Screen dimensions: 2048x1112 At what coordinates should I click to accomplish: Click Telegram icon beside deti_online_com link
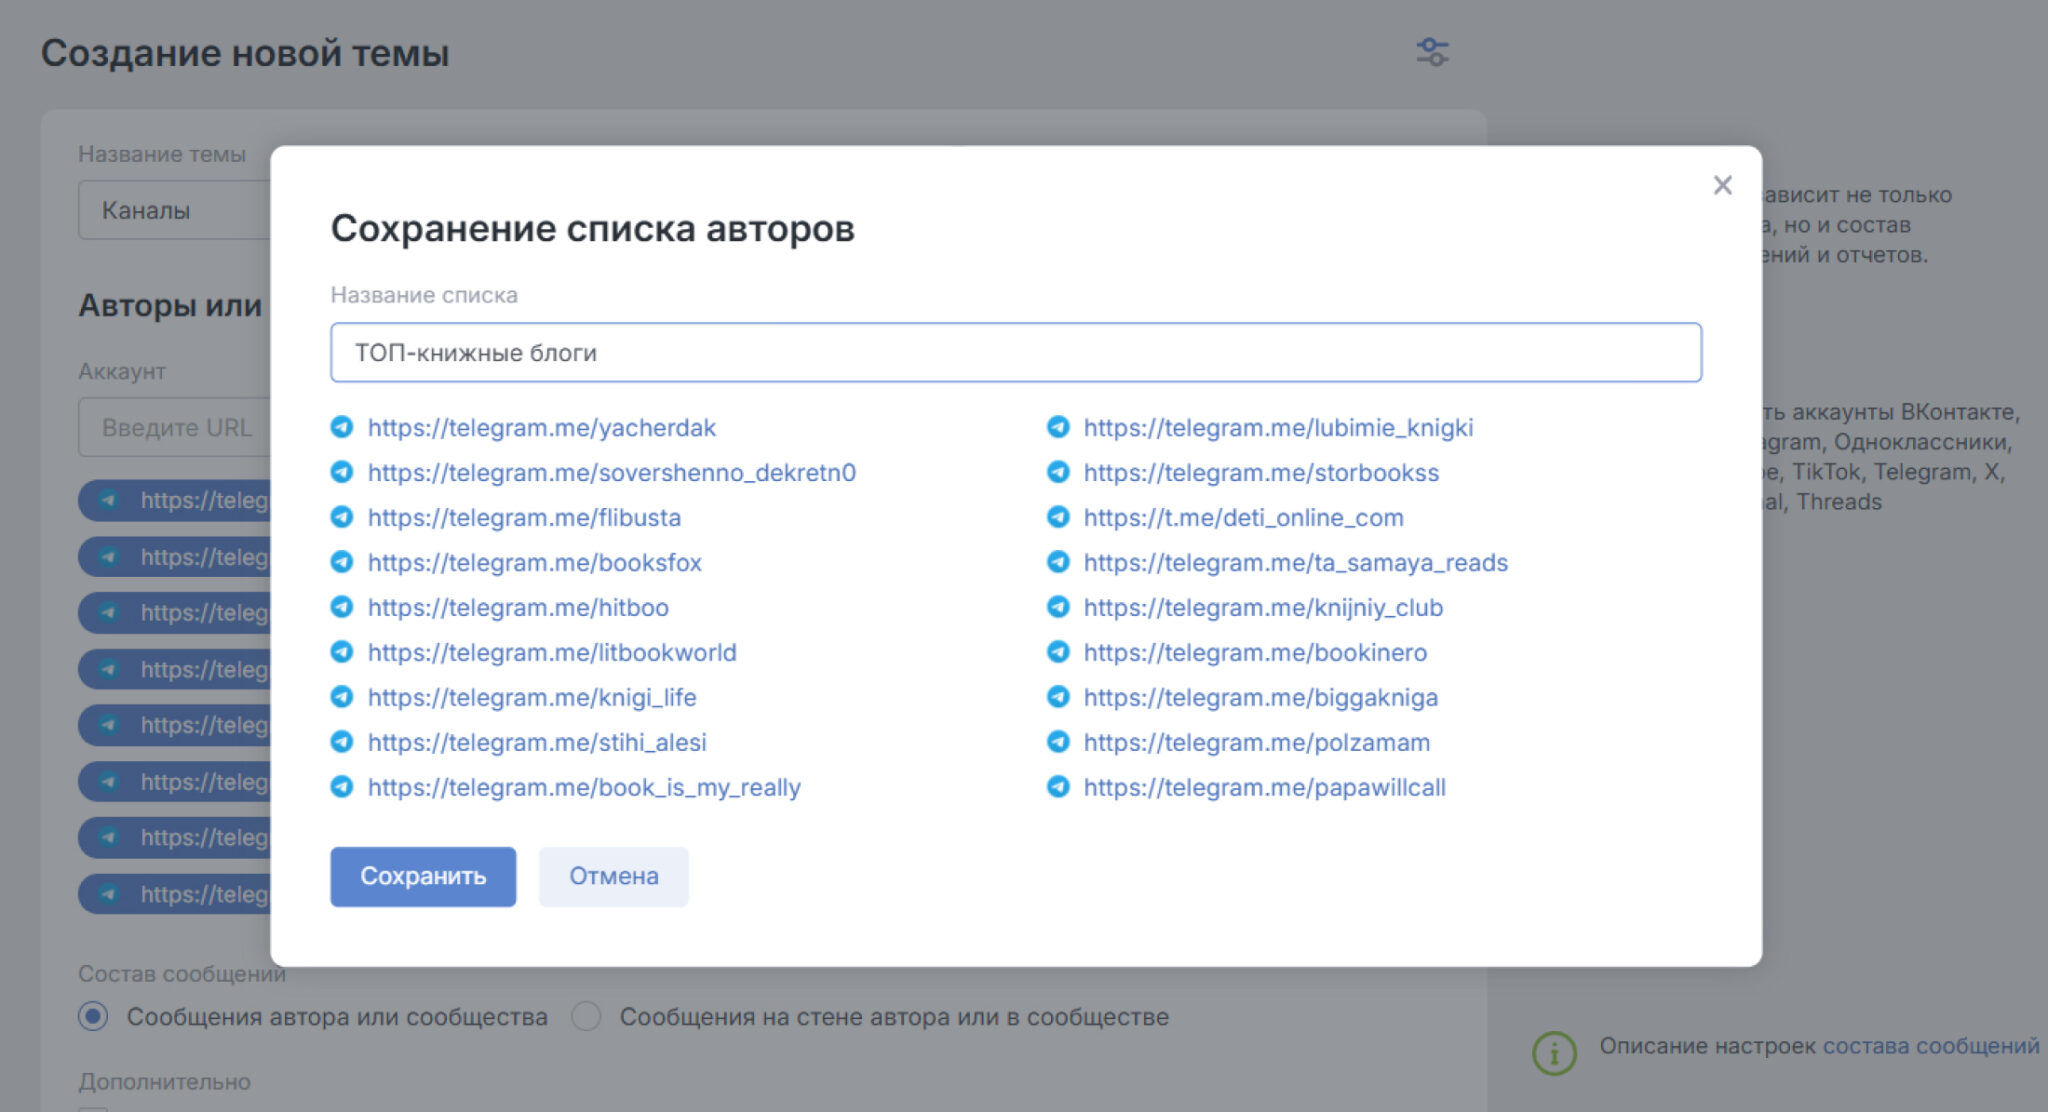(x=1058, y=517)
